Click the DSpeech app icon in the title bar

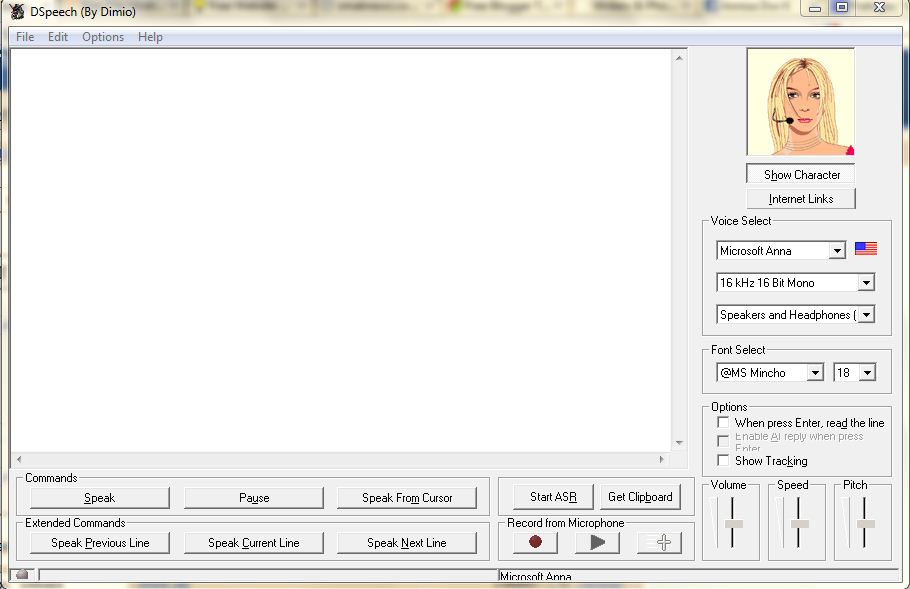tap(17, 11)
